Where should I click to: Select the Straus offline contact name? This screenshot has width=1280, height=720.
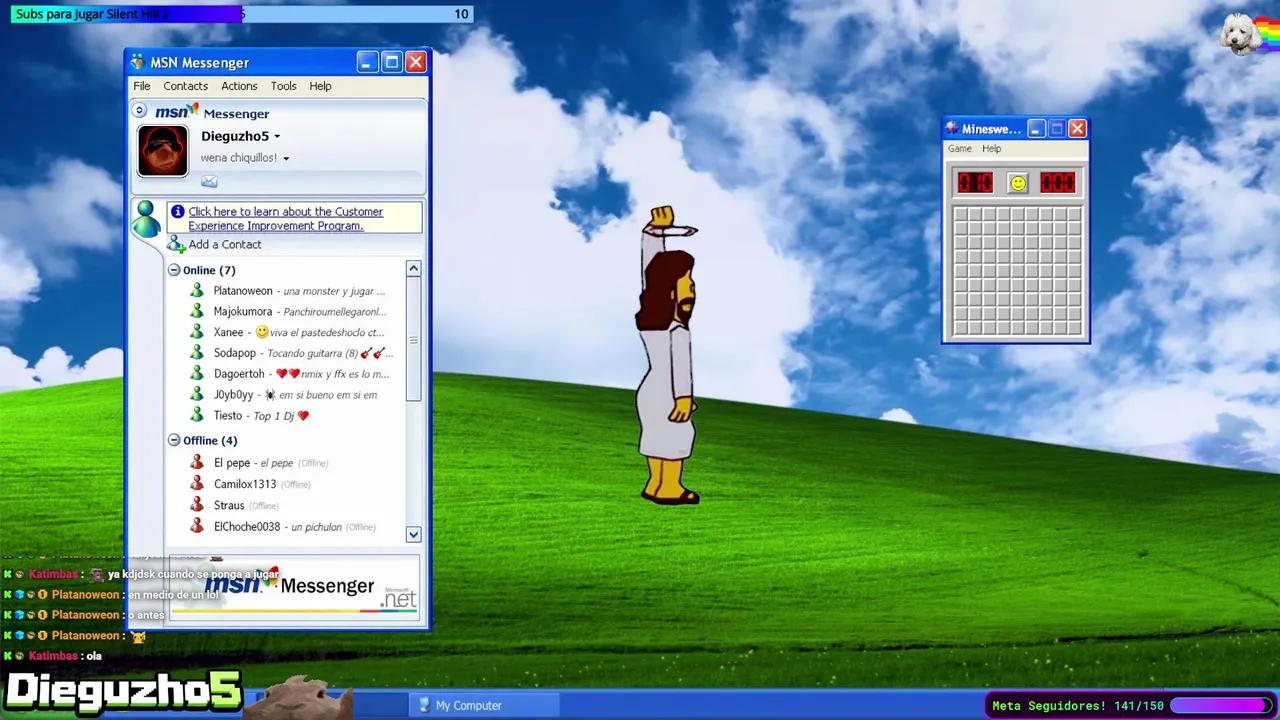(229, 506)
